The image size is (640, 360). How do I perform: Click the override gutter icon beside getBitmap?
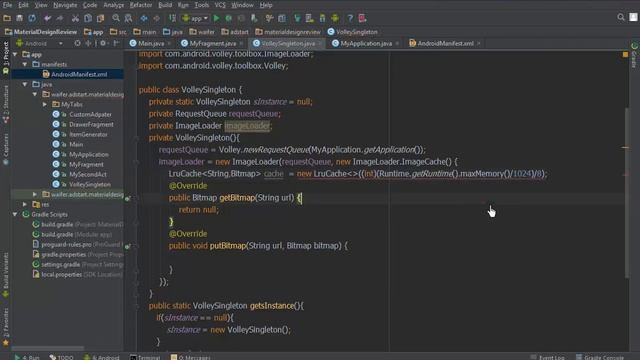[x=128, y=198]
